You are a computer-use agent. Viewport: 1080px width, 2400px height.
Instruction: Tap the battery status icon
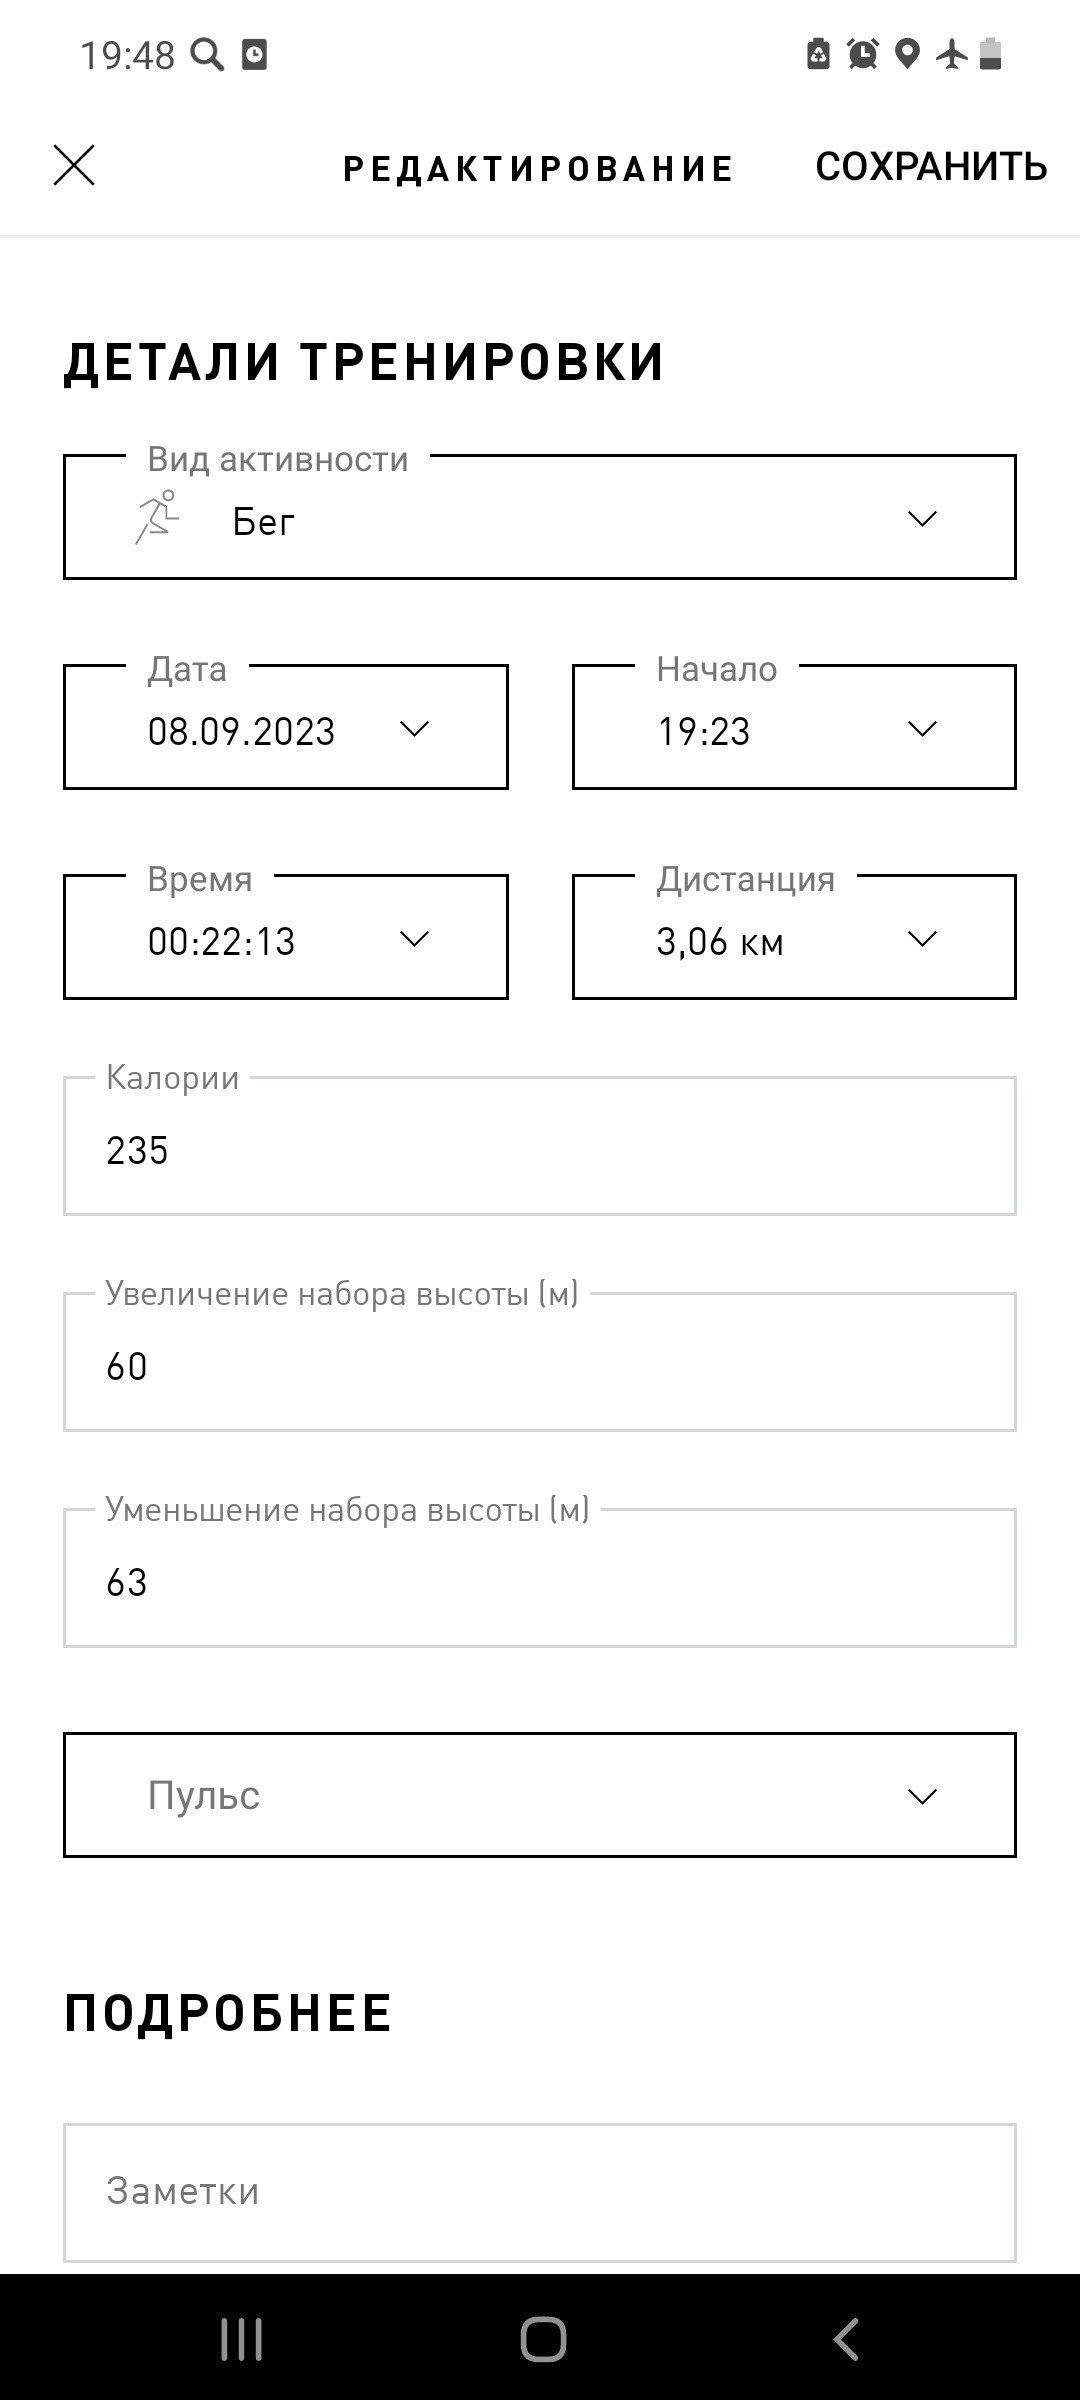[x=990, y=54]
